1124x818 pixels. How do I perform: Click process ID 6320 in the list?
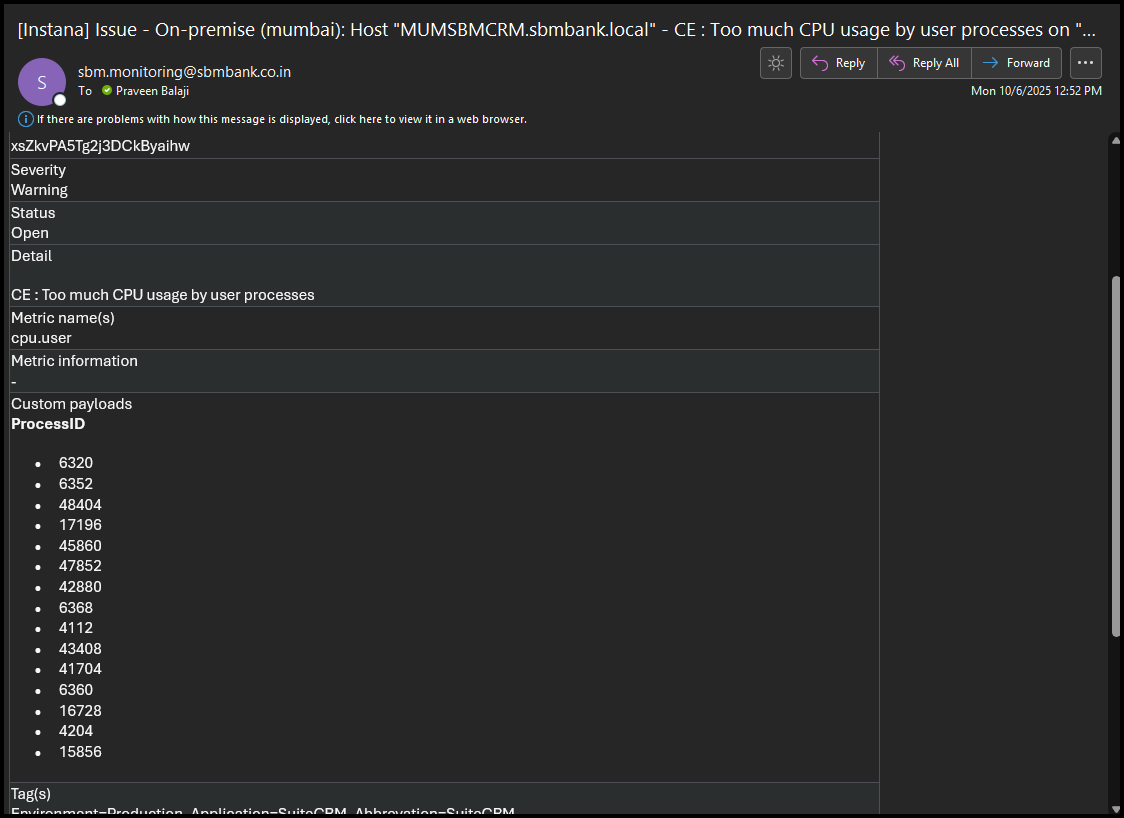(x=76, y=463)
